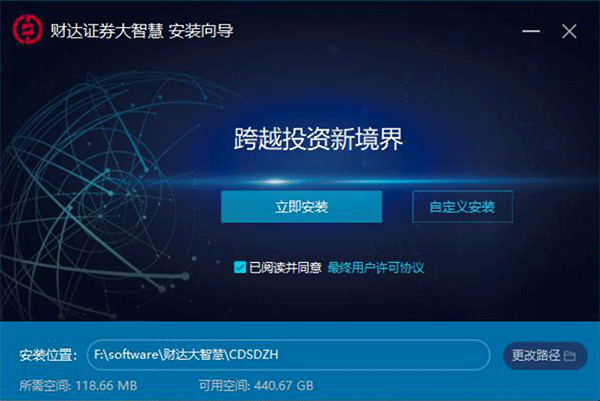Click the install path input field
This screenshot has height=401, width=600.
pos(289,355)
